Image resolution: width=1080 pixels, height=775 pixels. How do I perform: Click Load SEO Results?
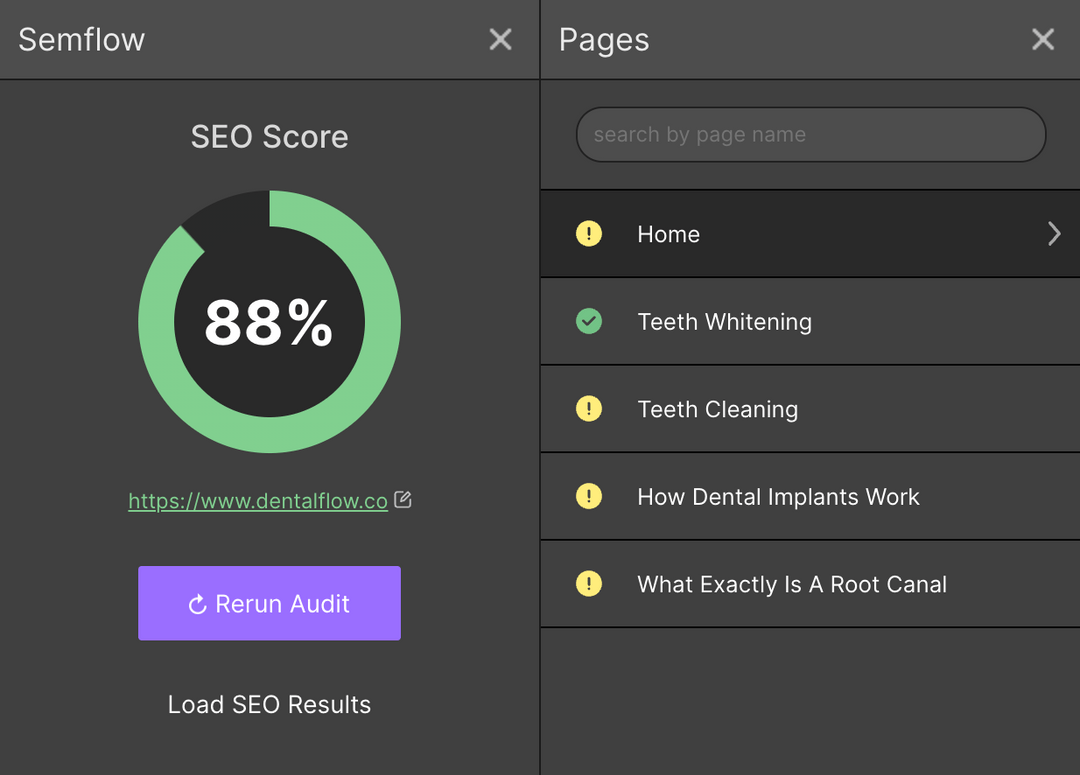(x=269, y=704)
